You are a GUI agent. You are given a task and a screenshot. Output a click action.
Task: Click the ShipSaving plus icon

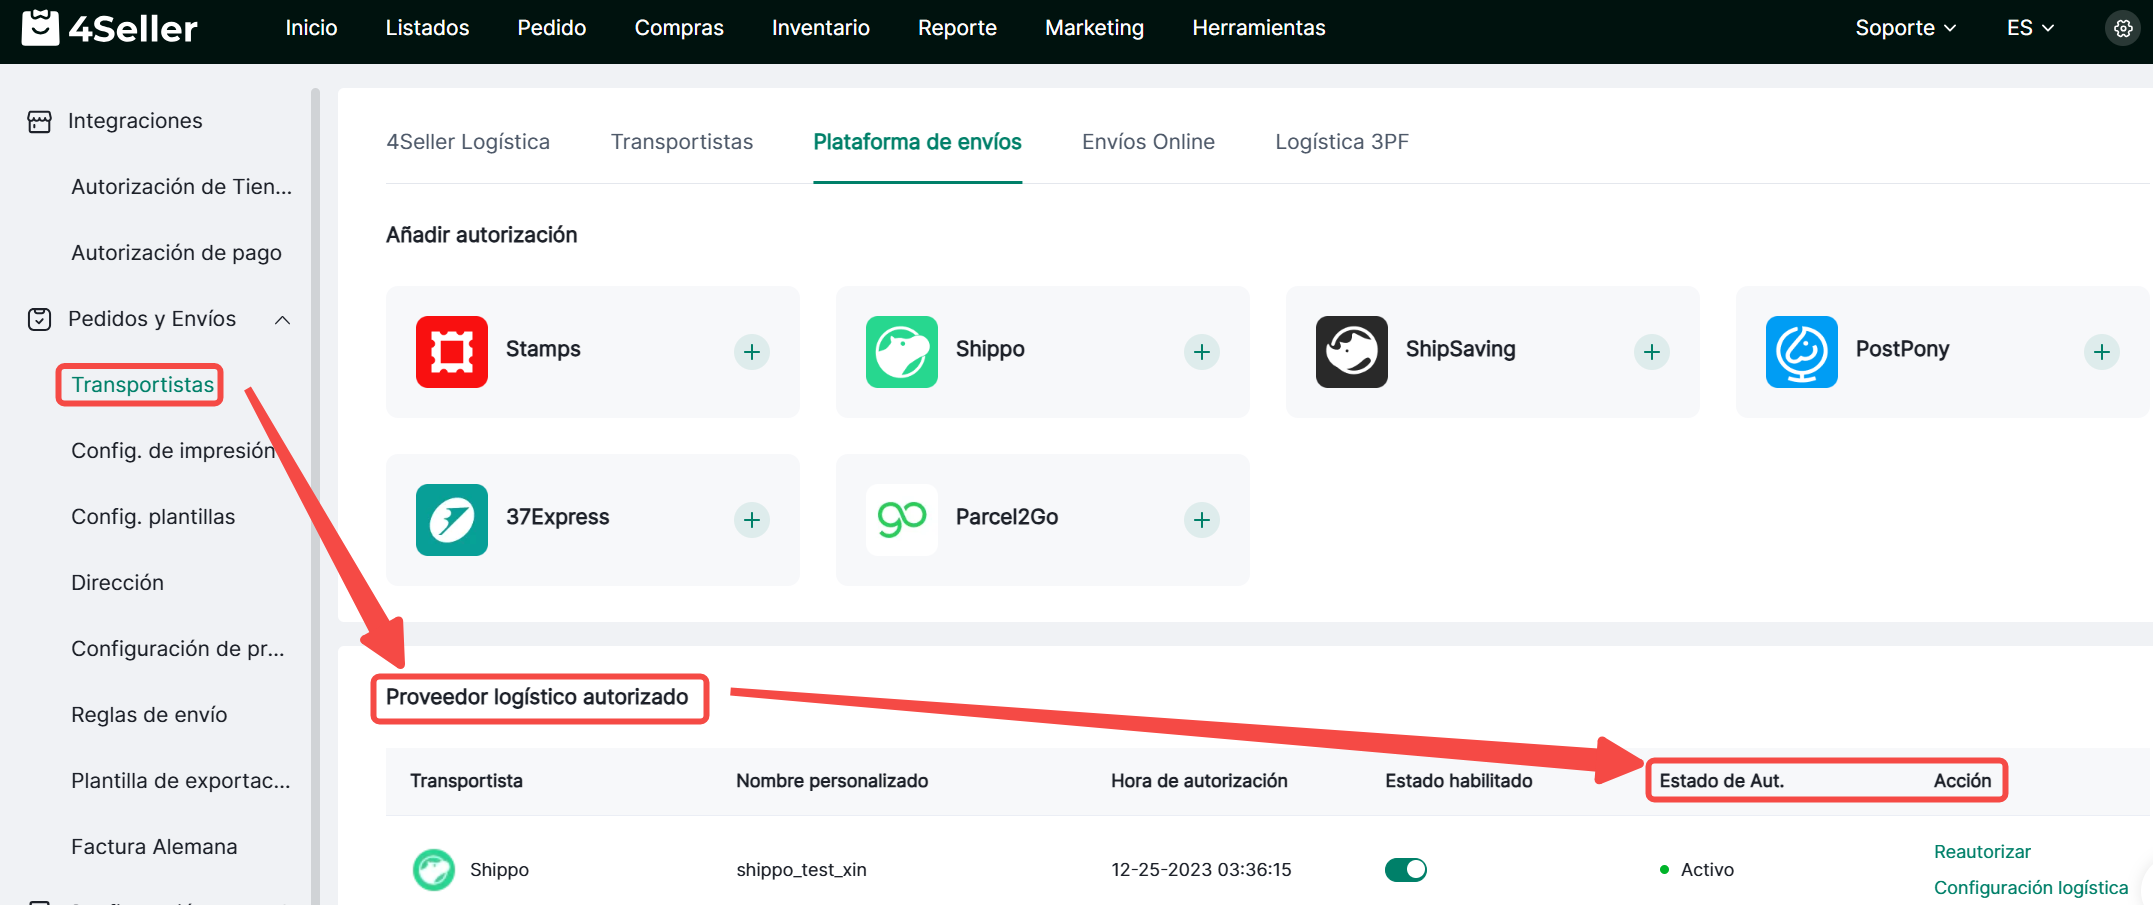[x=1651, y=352]
